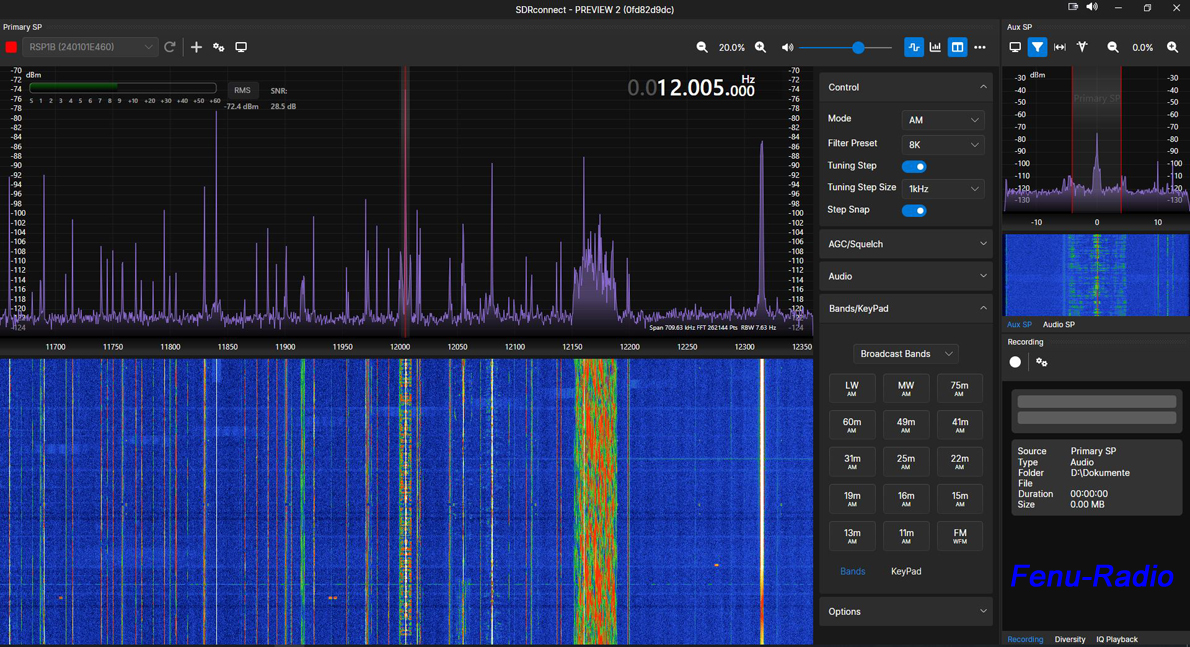Click the record button in Recording panel
The height and width of the screenshot is (647, 1190).
click(1015, 362)
